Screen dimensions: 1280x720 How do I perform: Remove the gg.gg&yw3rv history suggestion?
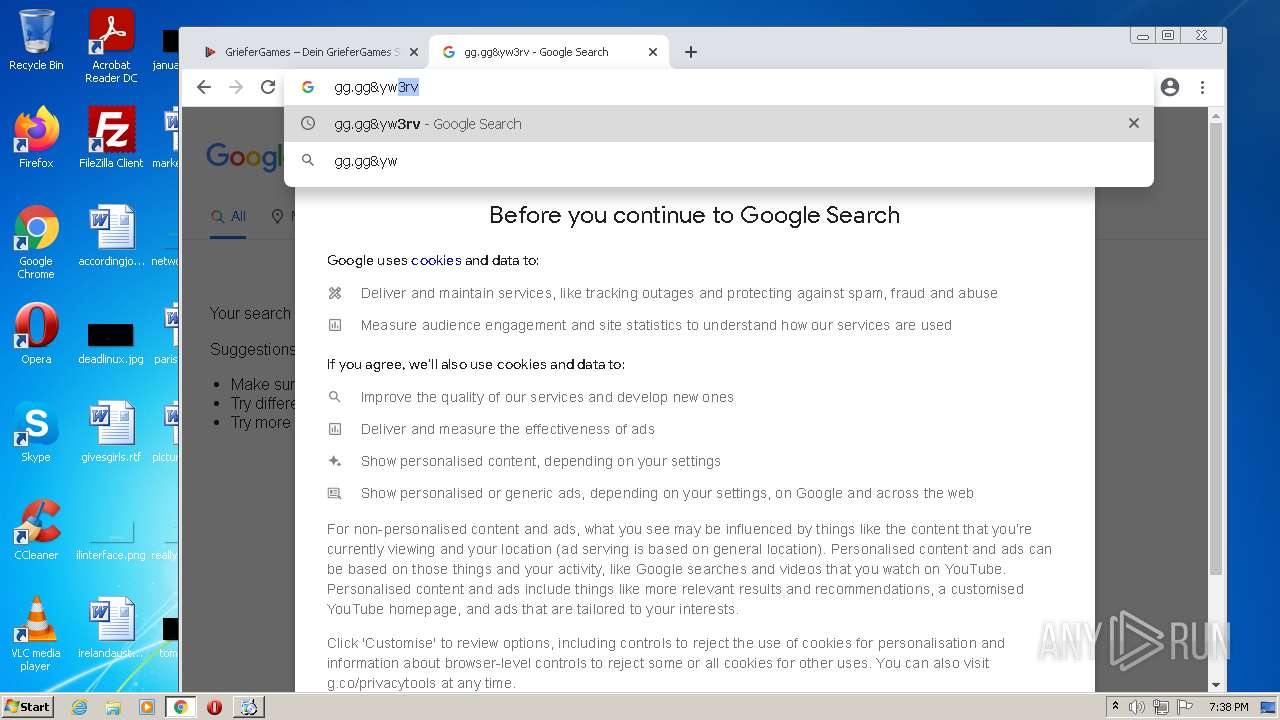point(1133,123)
